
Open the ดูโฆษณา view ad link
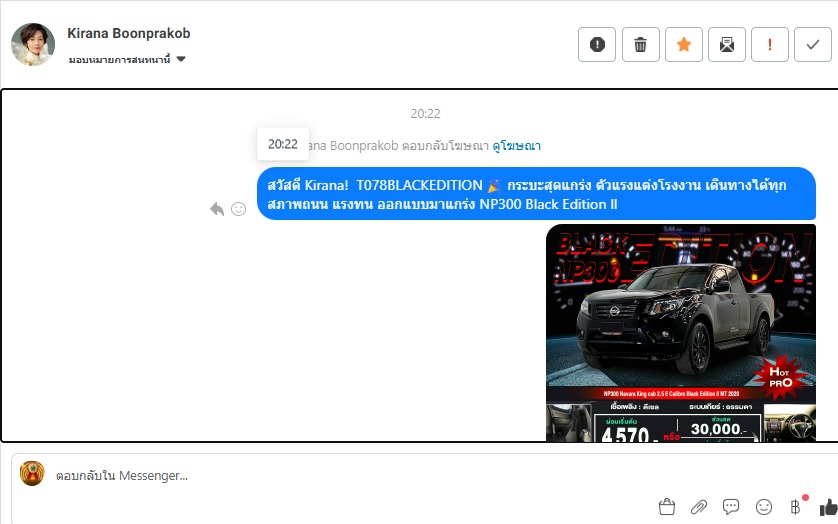pyautogui.click(x=516, y=145)
